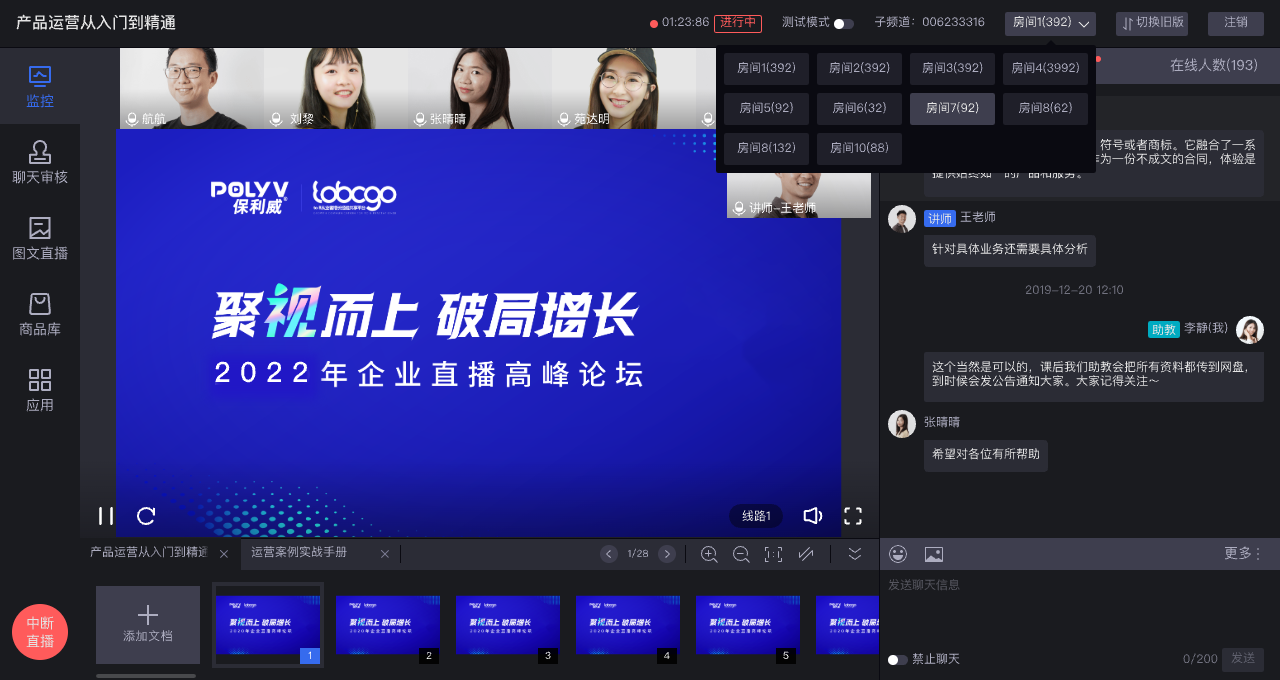Click 刘黎's video tile
This screenshot has width=1280, height=680.
(336, 88)
